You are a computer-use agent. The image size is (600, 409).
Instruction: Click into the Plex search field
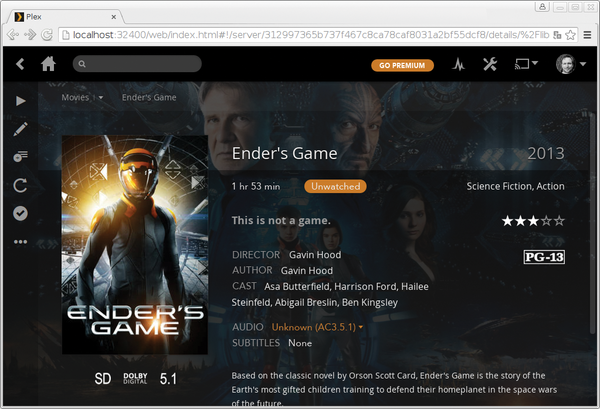tap(137, 64)
